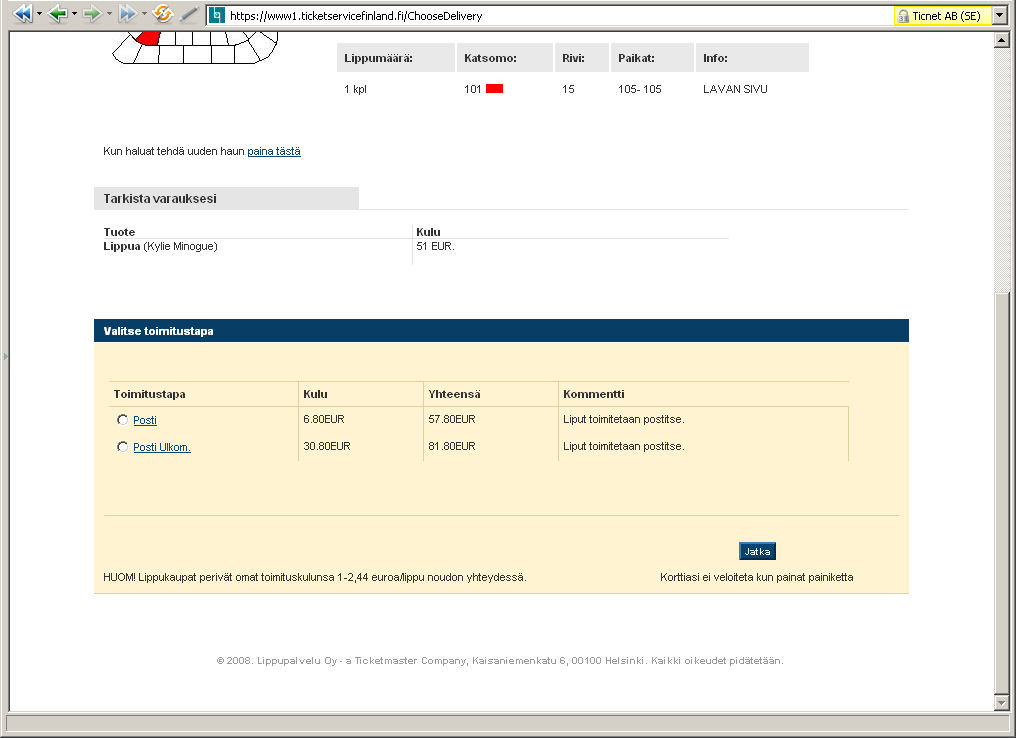Click the green Forward arrow
The image size is (1016, 738).
(x=91, y=14)
